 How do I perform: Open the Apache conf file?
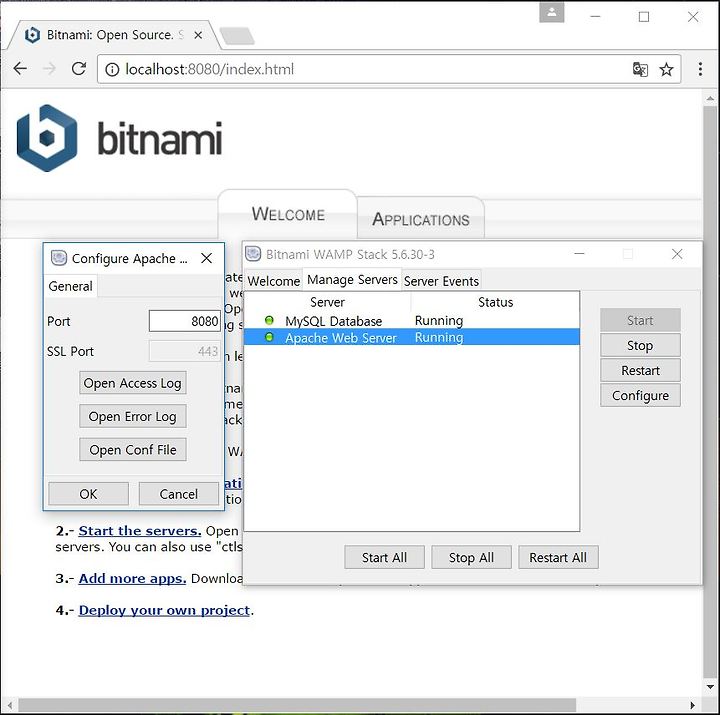(x=133, y=450)
